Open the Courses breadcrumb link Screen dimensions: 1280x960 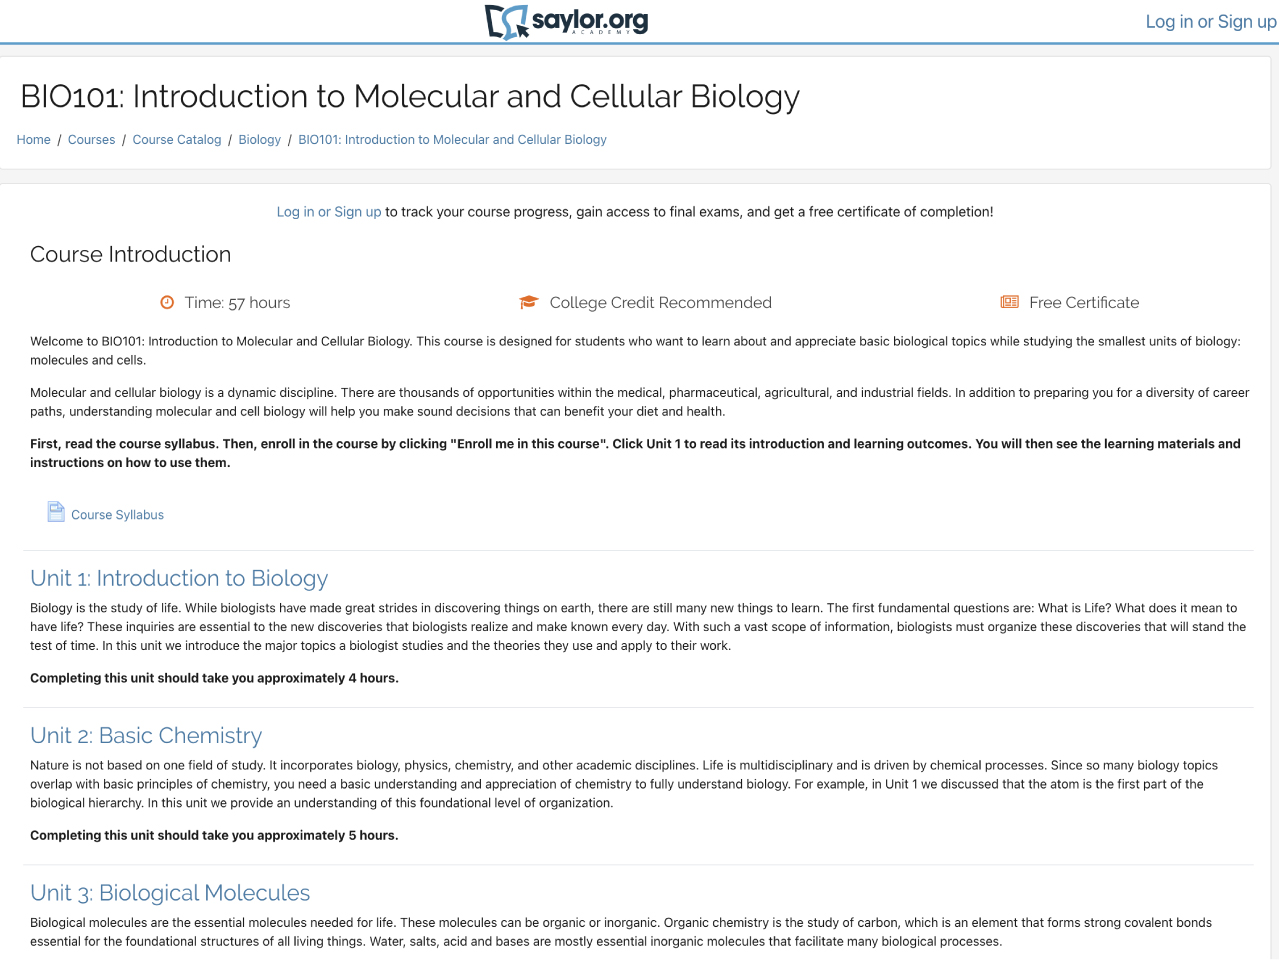coord(92,140)
